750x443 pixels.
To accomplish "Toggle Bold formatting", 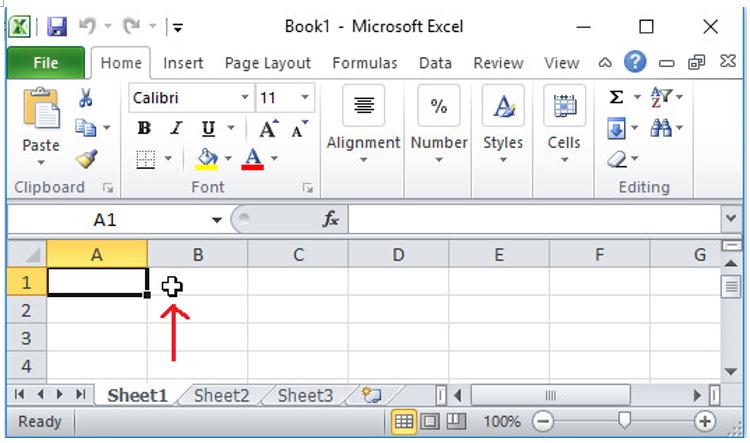I will [144, 129].
